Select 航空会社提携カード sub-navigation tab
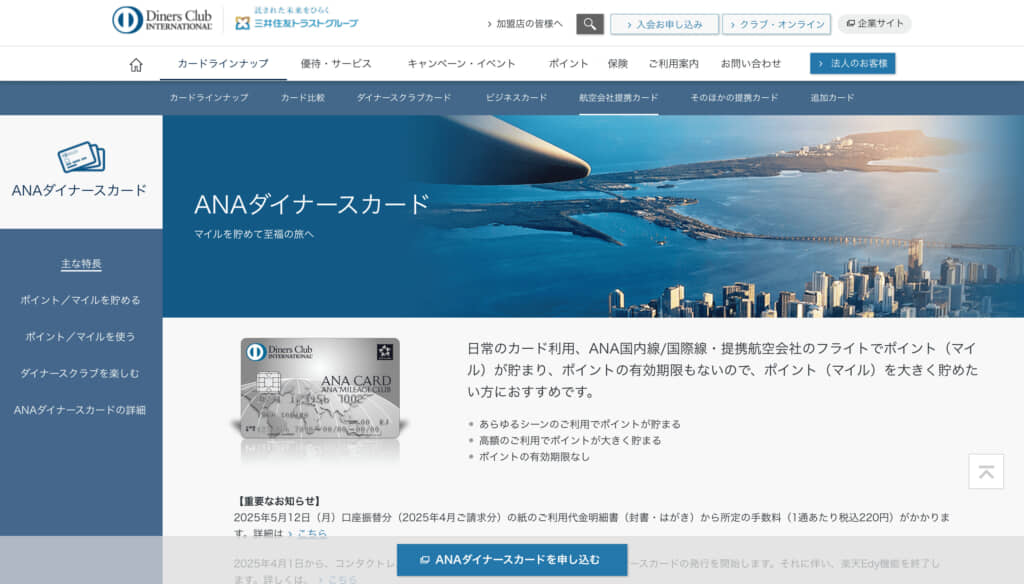The height and width of the screenshot is (584, 1024). [618, 98]
